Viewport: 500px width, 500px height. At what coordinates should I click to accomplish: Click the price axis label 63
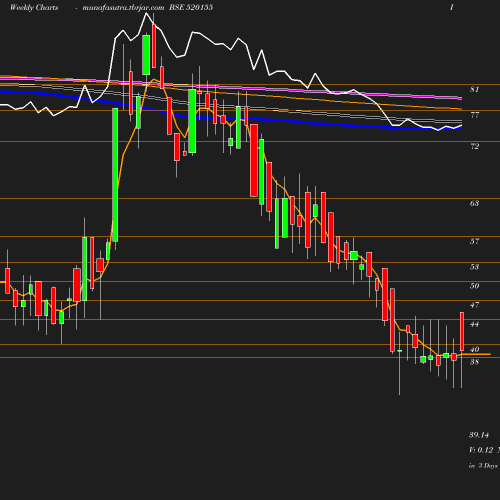(475, 203)
